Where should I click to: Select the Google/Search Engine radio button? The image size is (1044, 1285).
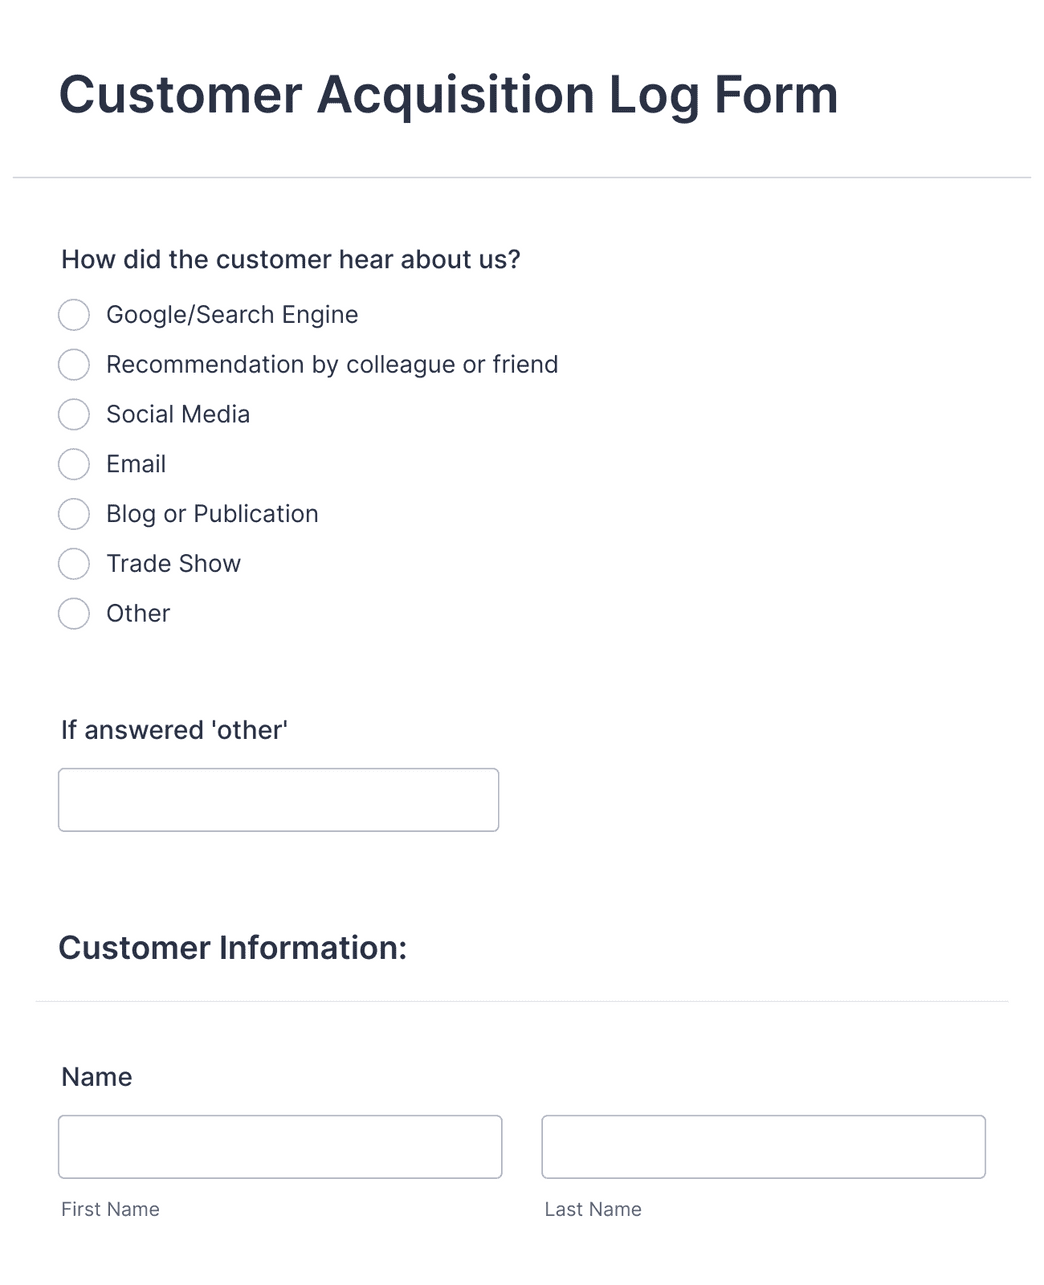pyautogui.click(x=74, y=314)
